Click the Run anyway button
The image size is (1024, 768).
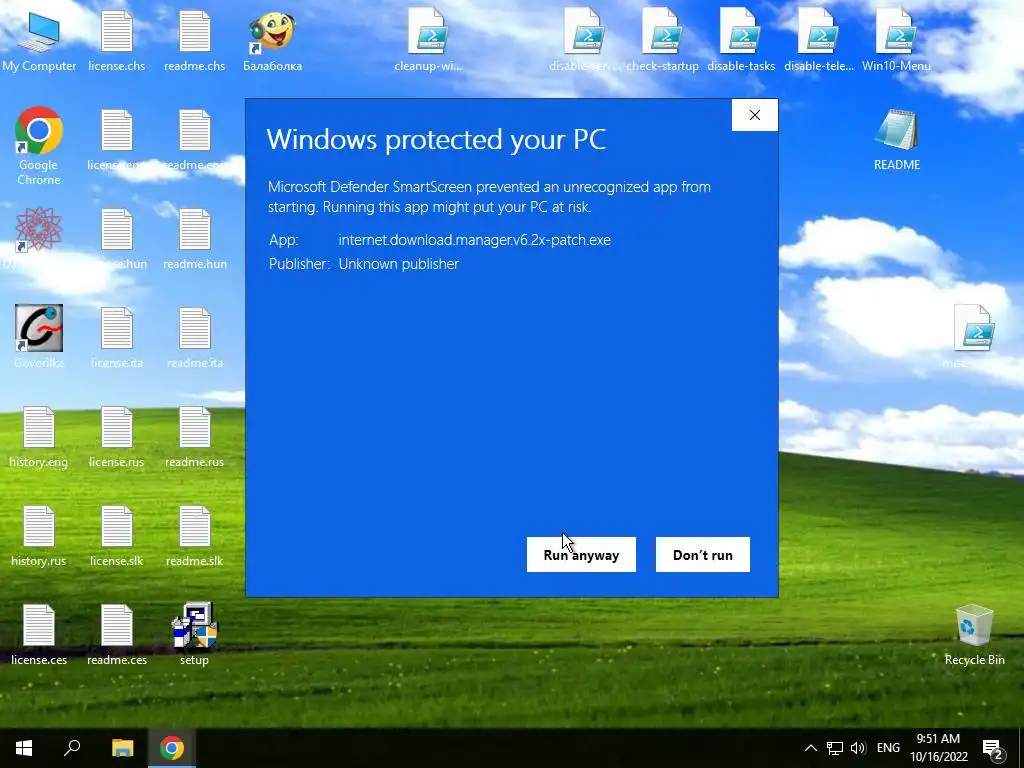coord(581,554)
